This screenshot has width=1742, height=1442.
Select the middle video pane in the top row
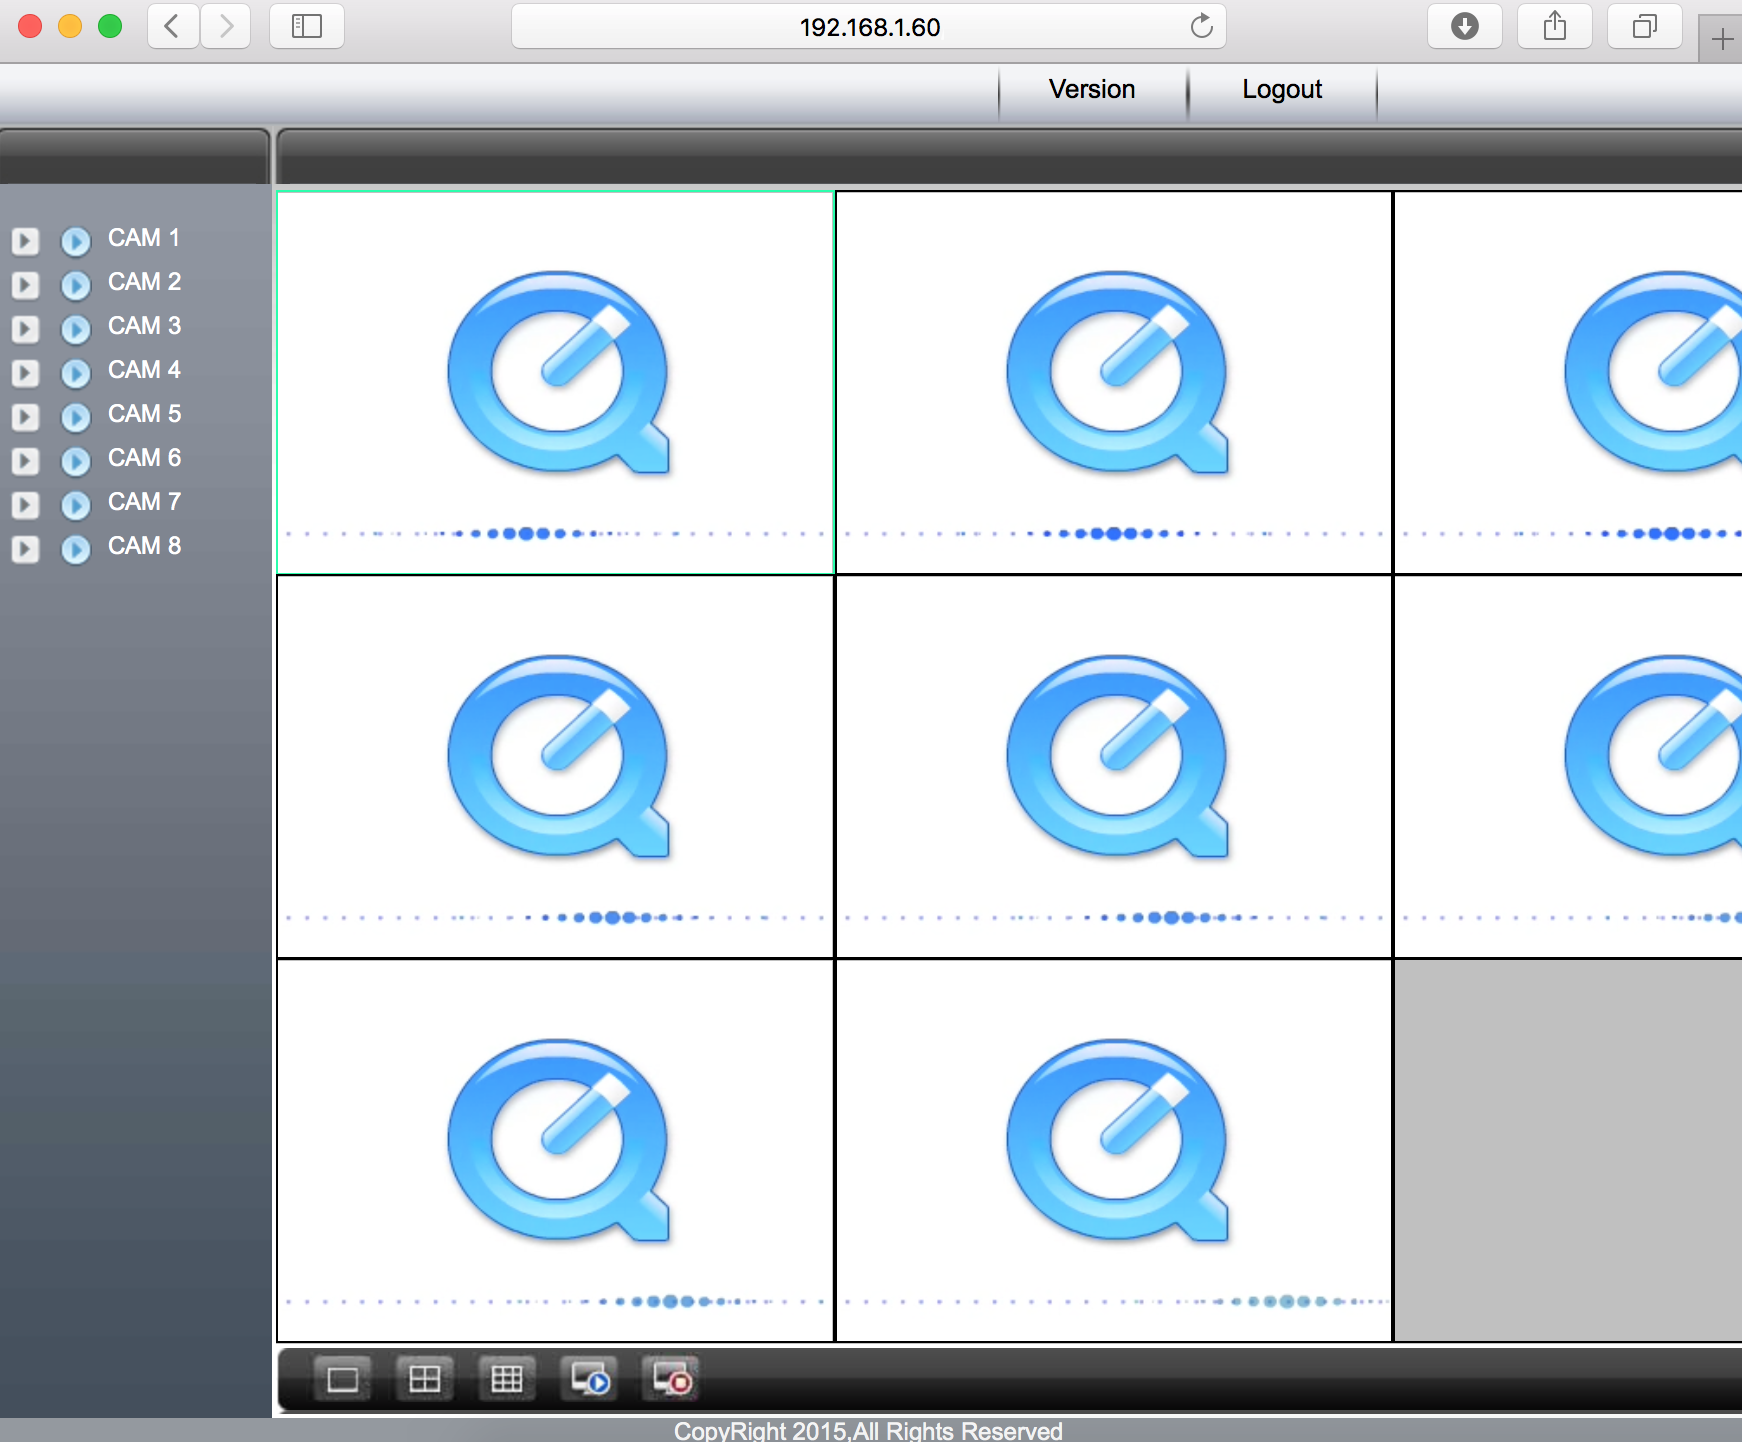pos(1114,382)
